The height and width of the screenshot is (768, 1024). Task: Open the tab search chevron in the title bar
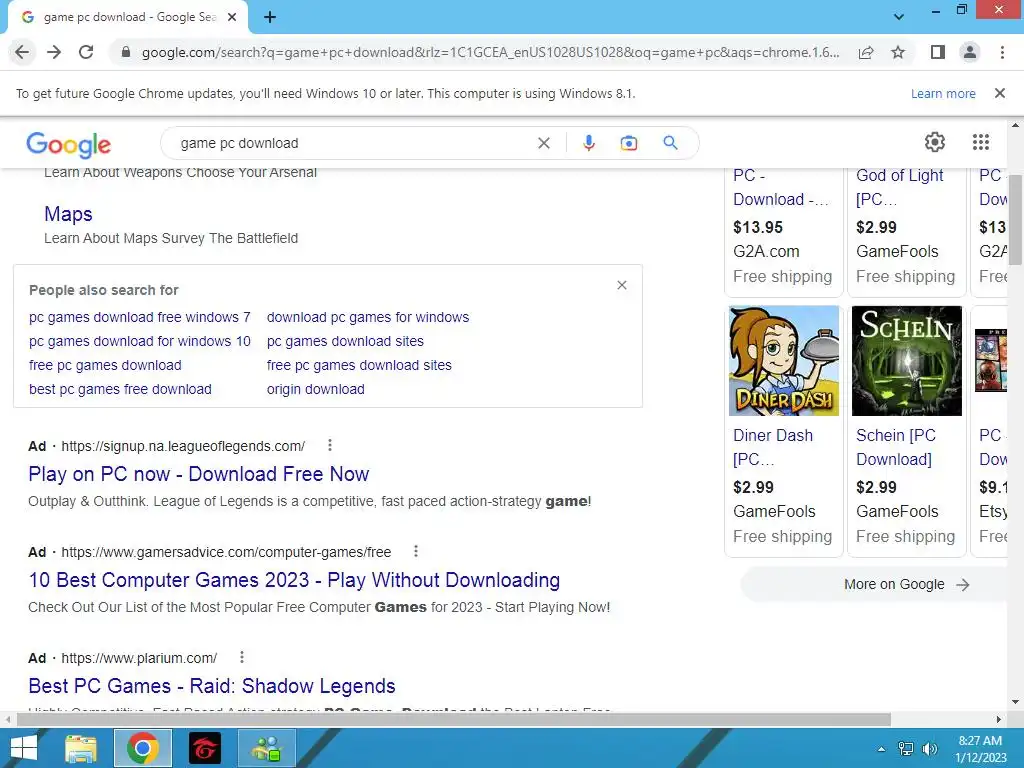(899, 17)
